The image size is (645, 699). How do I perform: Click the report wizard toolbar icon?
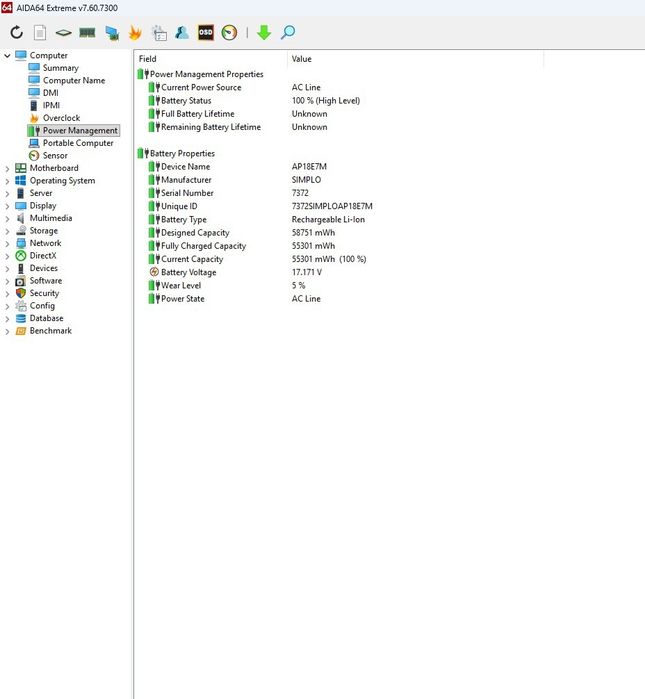pos(159,33)
